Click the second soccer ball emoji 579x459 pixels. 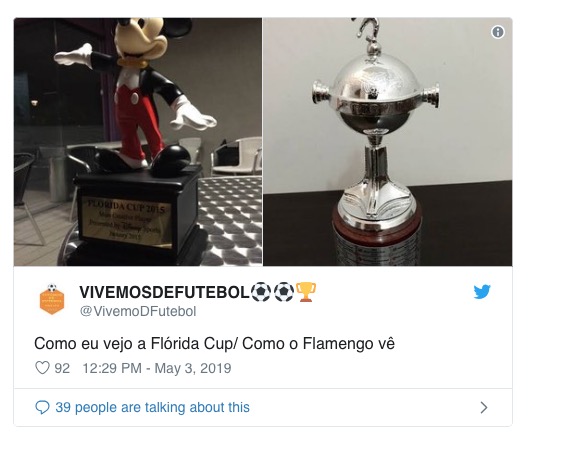(x=284, y=292)
